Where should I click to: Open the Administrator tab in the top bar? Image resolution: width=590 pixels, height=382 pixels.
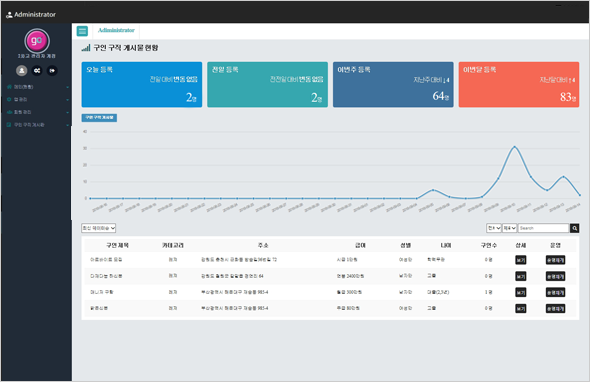tap(116, 30)
